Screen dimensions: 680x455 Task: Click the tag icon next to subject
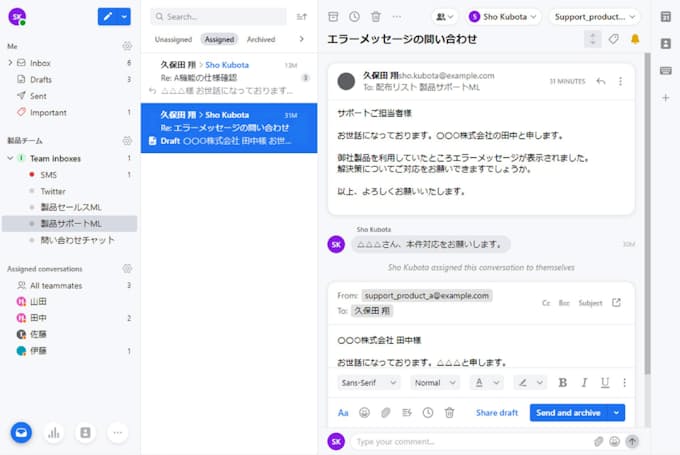(x=614, y=39)
